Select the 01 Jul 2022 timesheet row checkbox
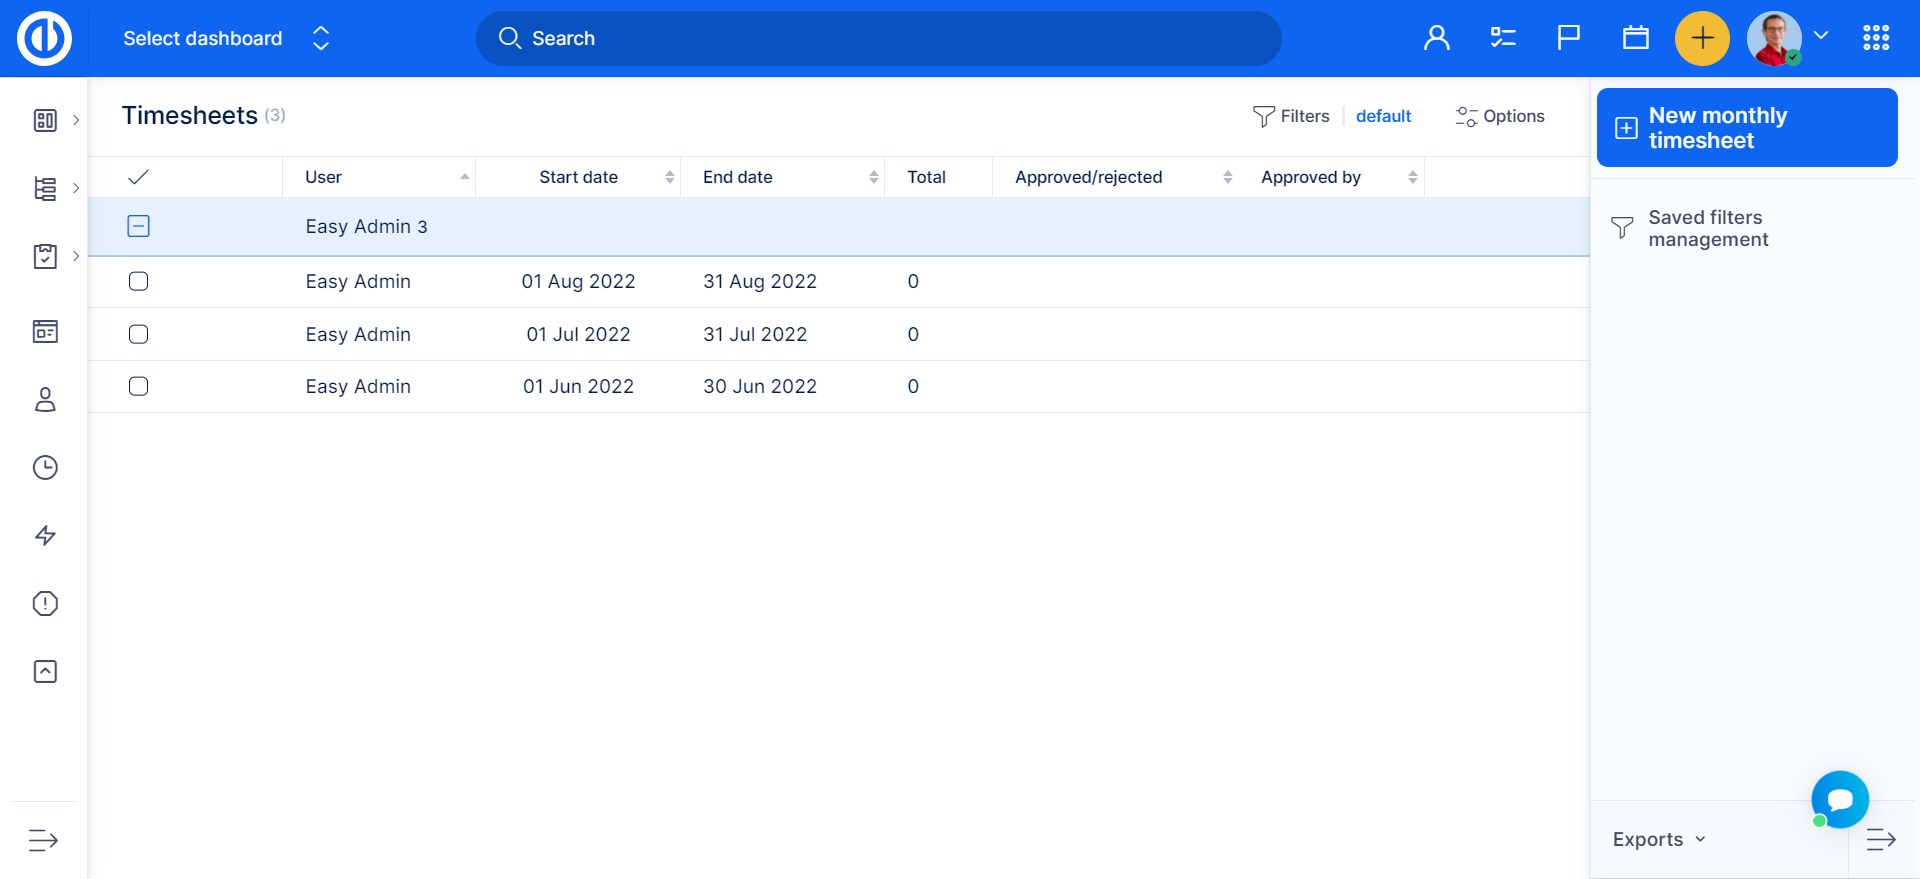 pyautogui.click(x=139, y=334)
